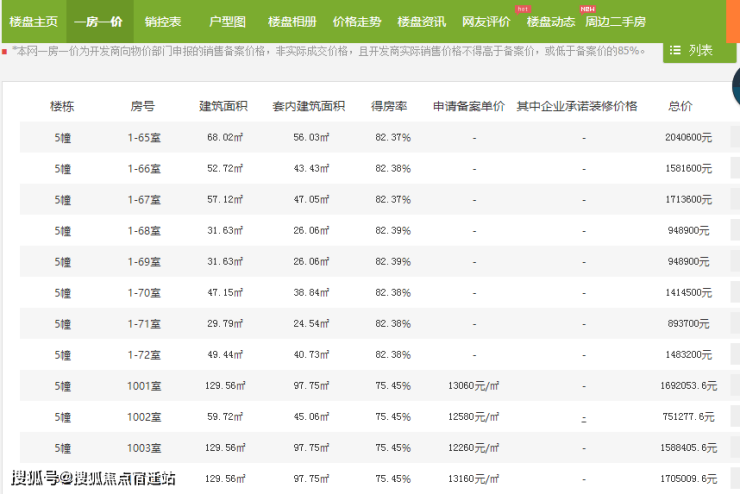Viewport: 740px width, 494px height.
Task: Click building area 47.15㎡
Action: click(x=225, y=293)
